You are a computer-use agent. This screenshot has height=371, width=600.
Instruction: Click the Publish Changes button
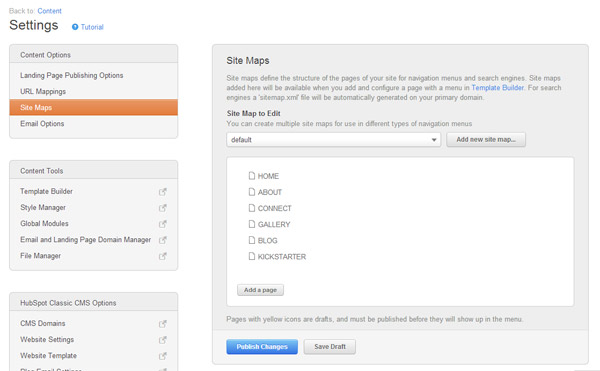click(x=262, y=347)
